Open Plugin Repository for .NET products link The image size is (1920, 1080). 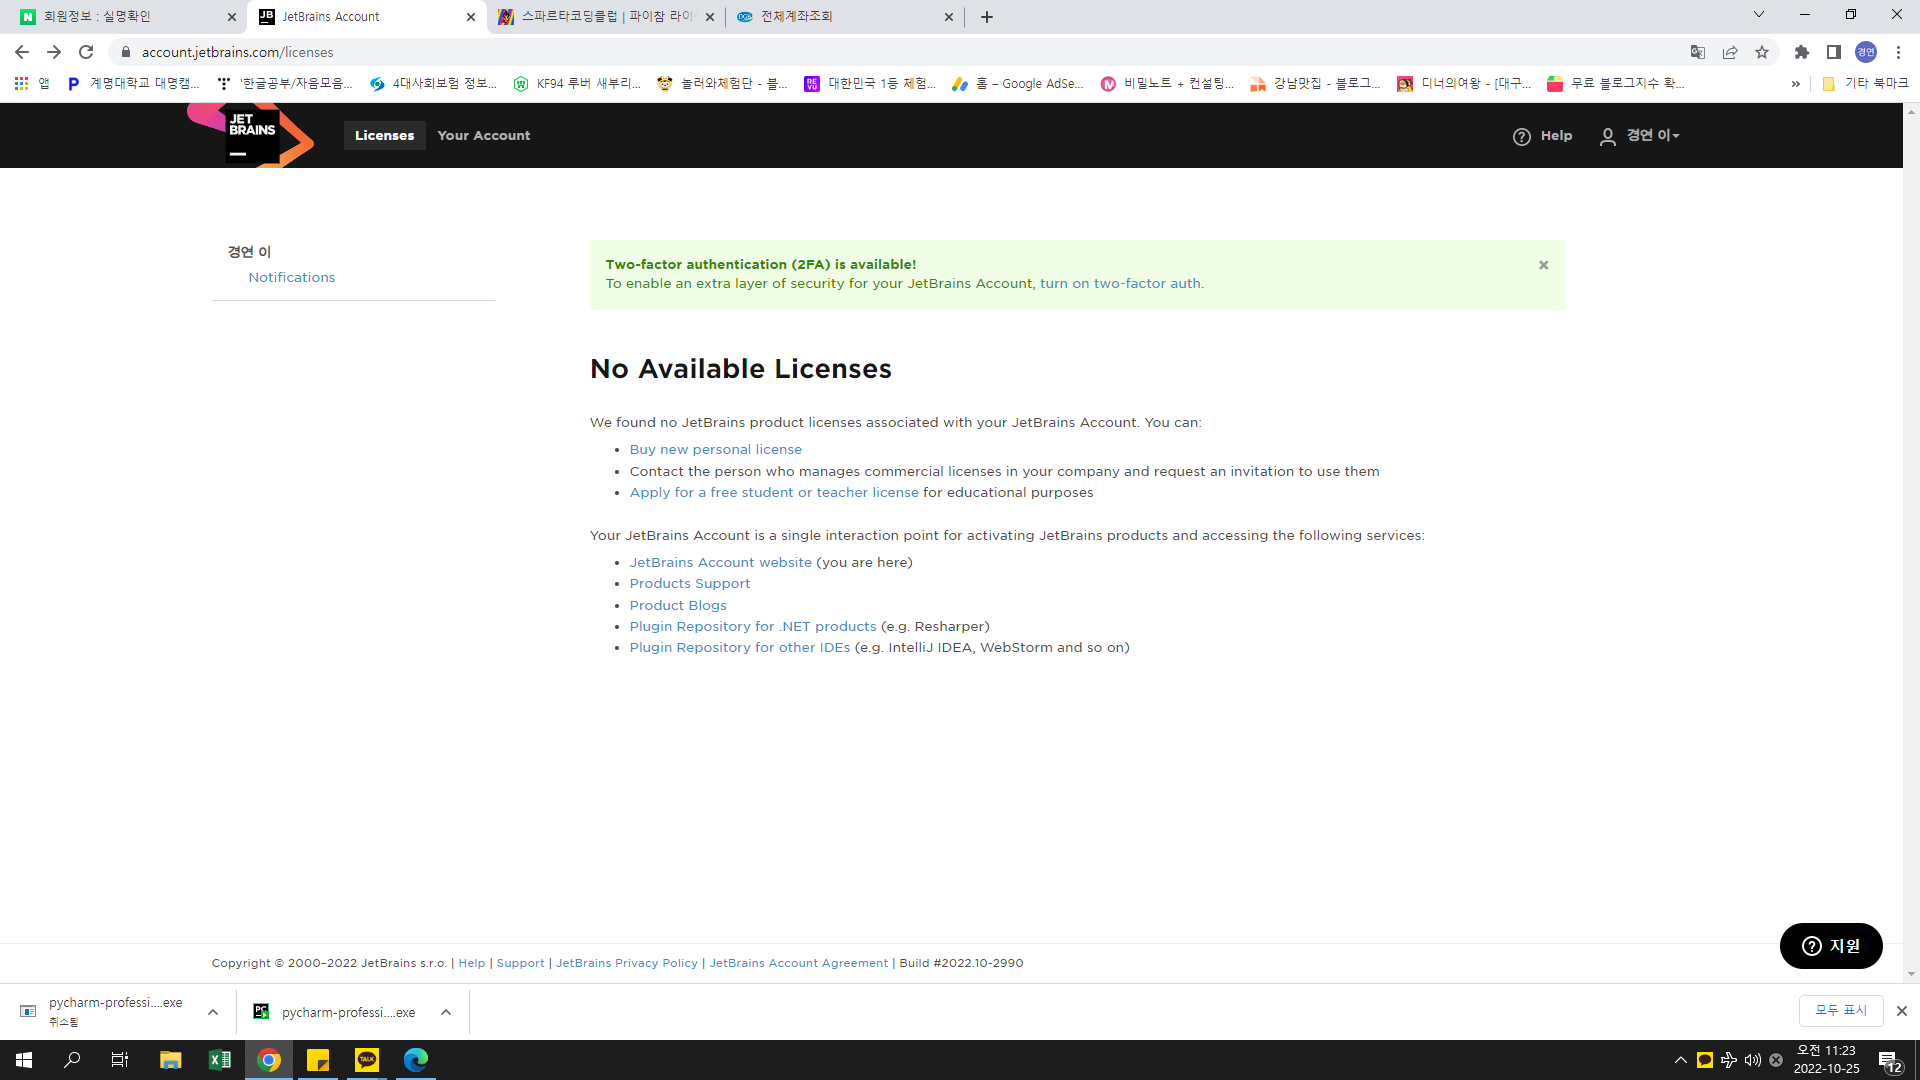[x=753, y=627]
